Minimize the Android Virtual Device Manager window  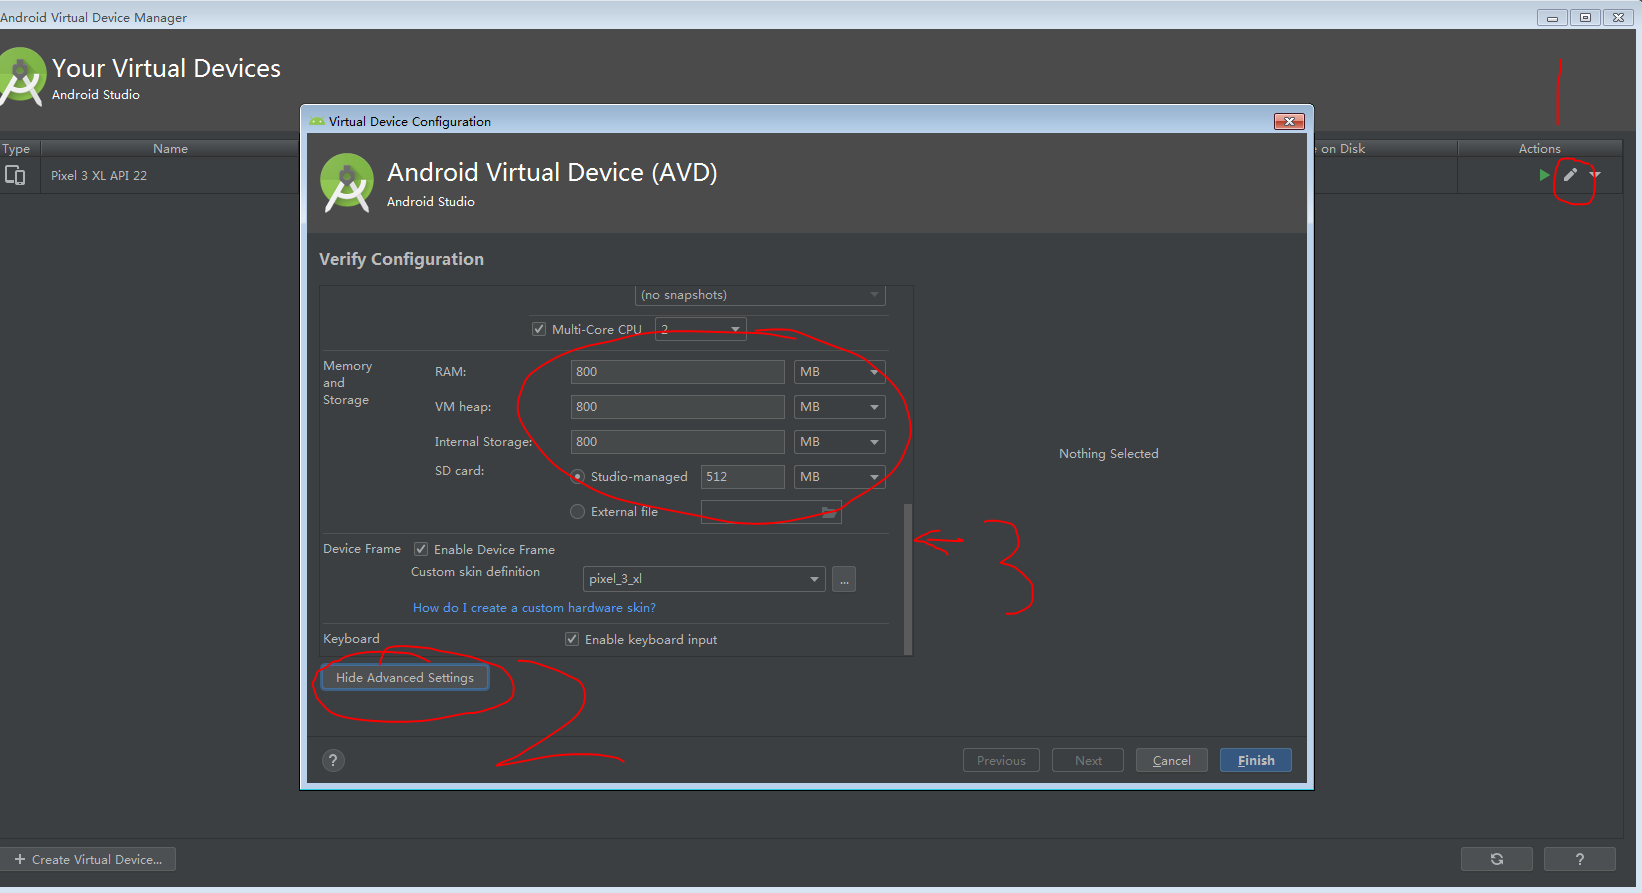coord(1552,17)
